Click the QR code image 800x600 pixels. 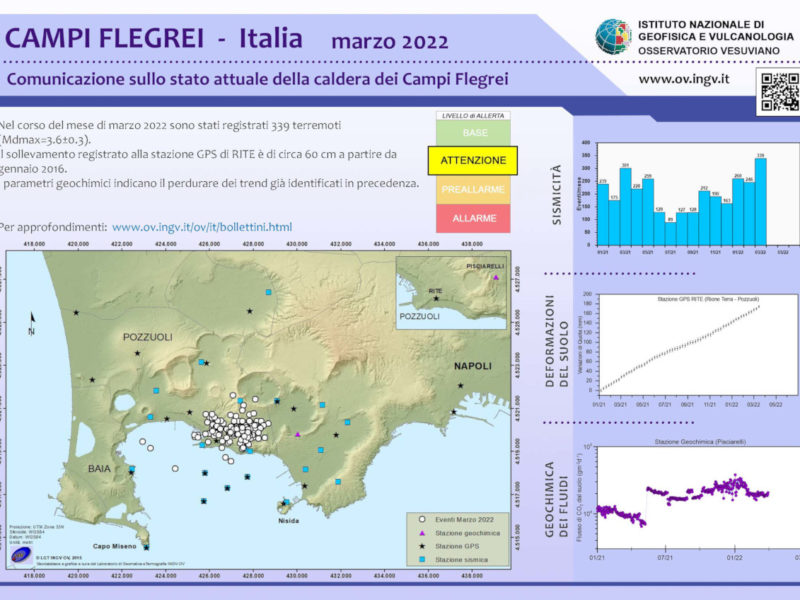[x=779, y=92]
